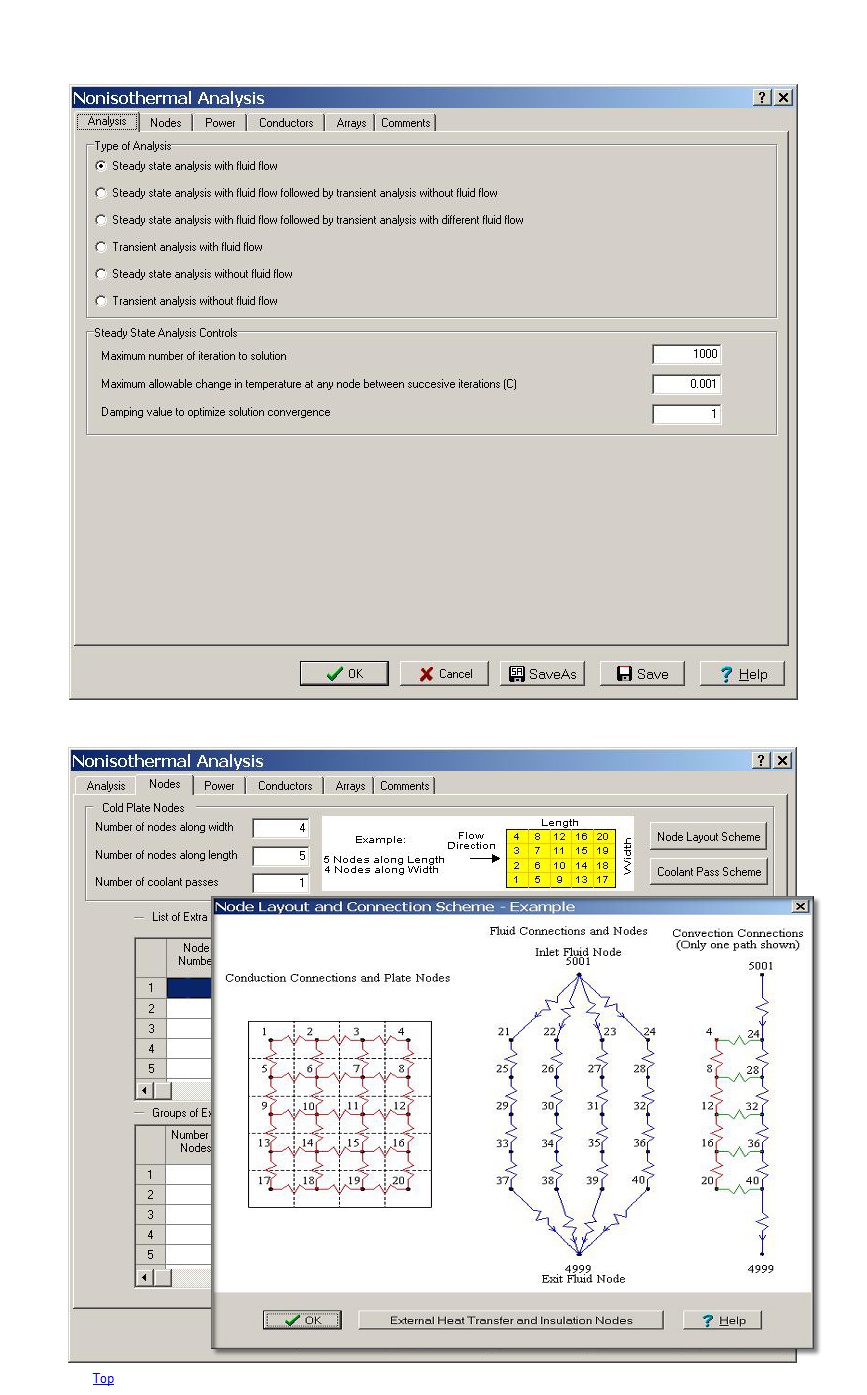Switch to Arrays tab in the upper dialog
Screen dimensions: 867x1395
[x=351, y=123]
